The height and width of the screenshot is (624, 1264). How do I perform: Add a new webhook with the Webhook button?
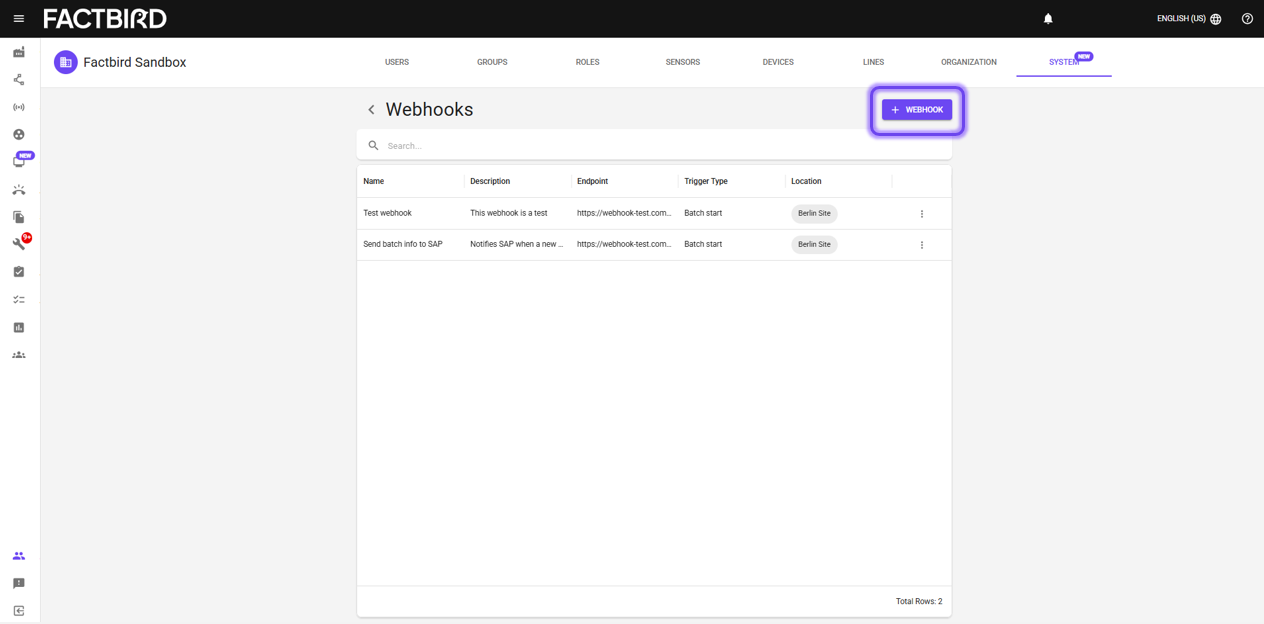[917, 110]
